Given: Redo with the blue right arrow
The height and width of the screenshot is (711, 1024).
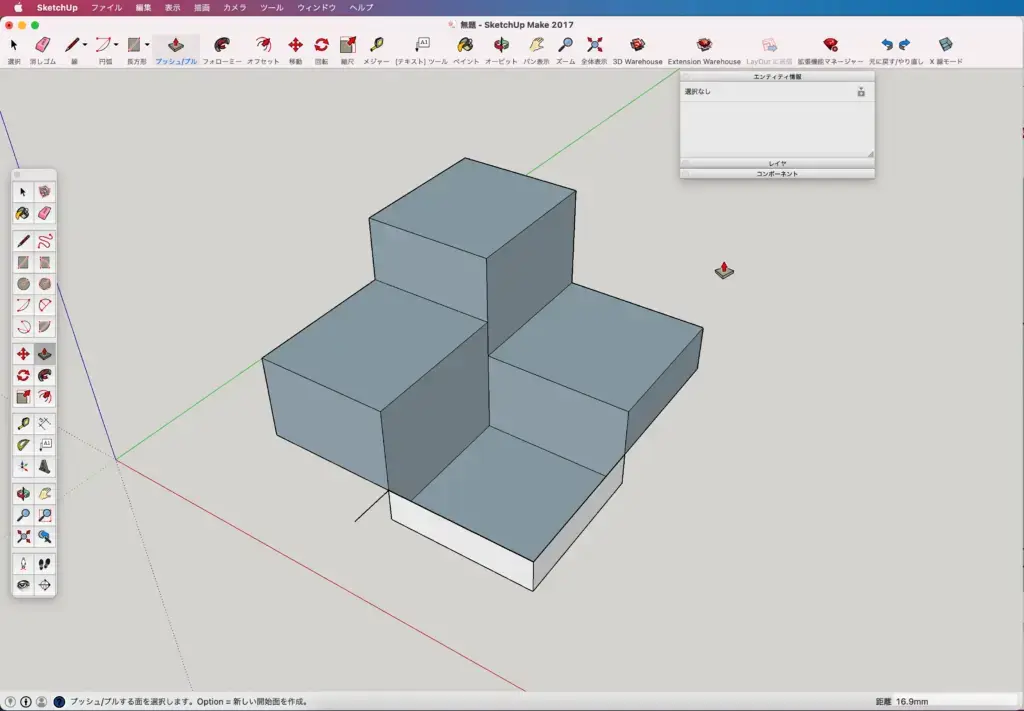Looking at the screenshot, I should (904, 44).
